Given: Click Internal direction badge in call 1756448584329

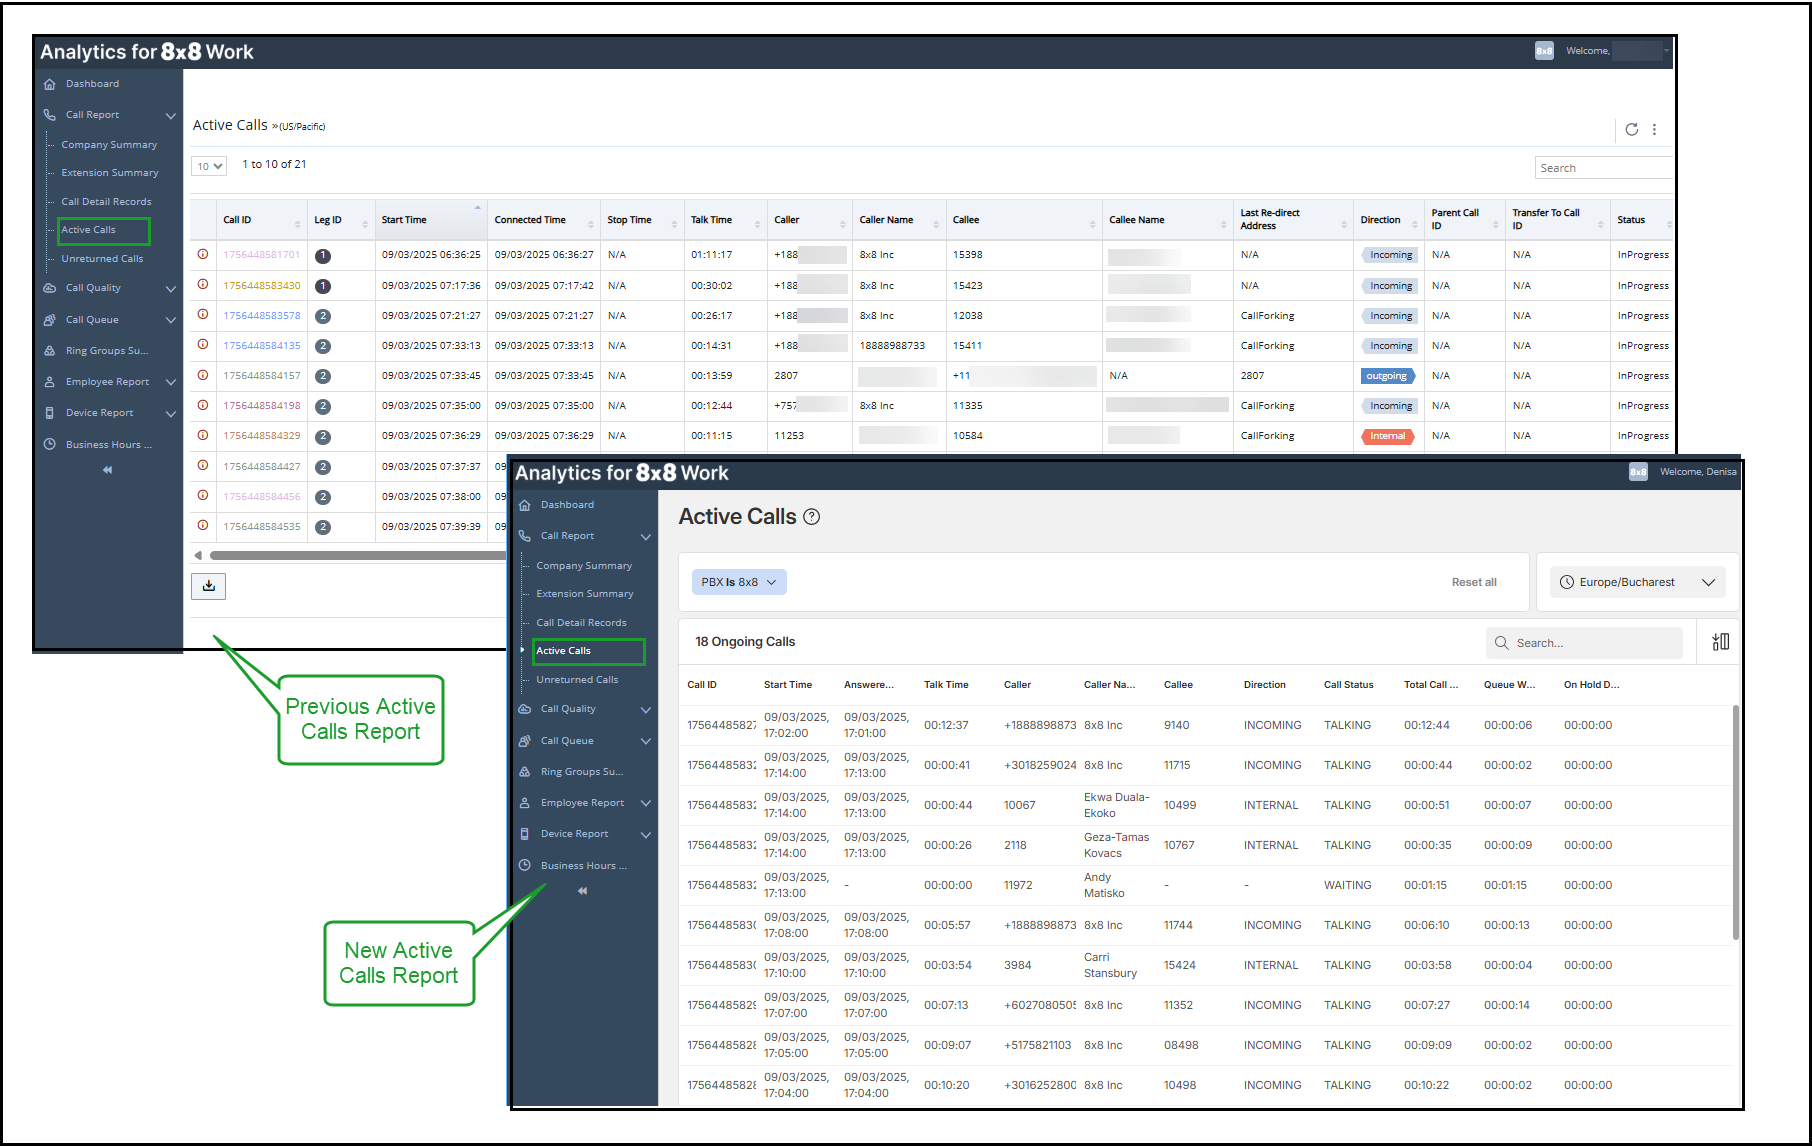Looking at the screenshot, I should (1387, 436).
